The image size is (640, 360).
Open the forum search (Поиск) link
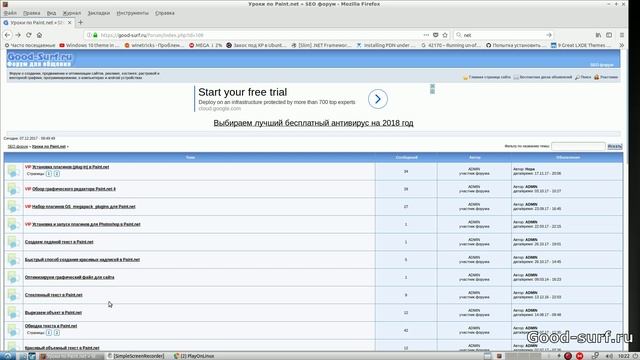coord(583,77)
